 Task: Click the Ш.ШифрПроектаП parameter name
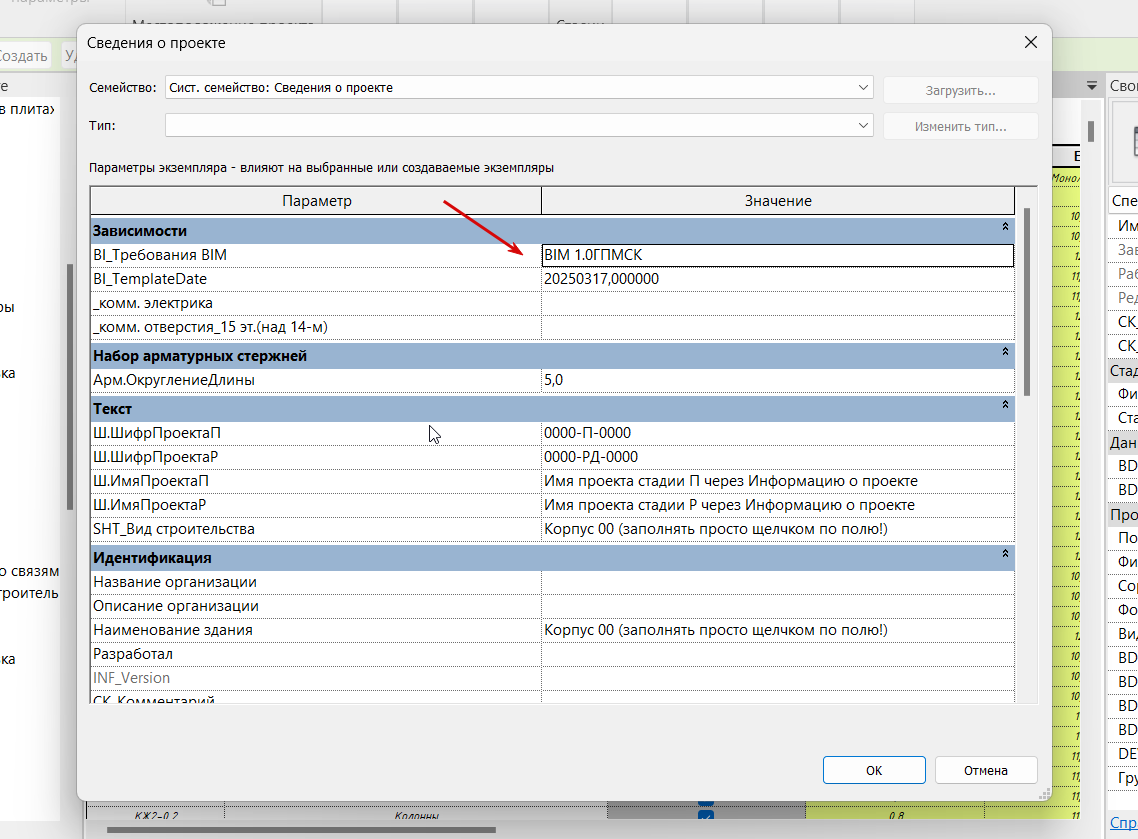coord(157,433)
